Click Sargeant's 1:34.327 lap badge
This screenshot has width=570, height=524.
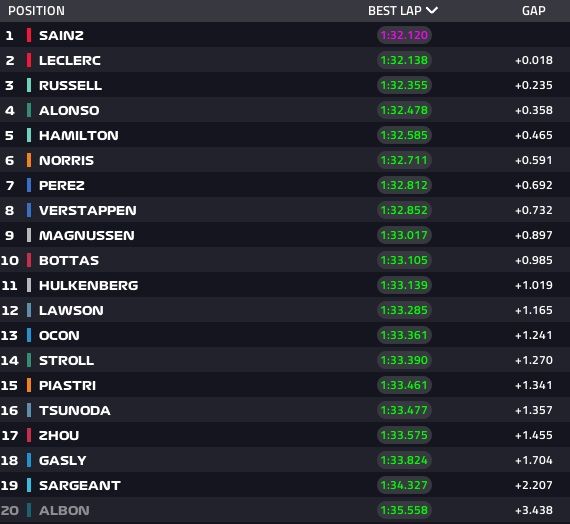click(404, 485)
